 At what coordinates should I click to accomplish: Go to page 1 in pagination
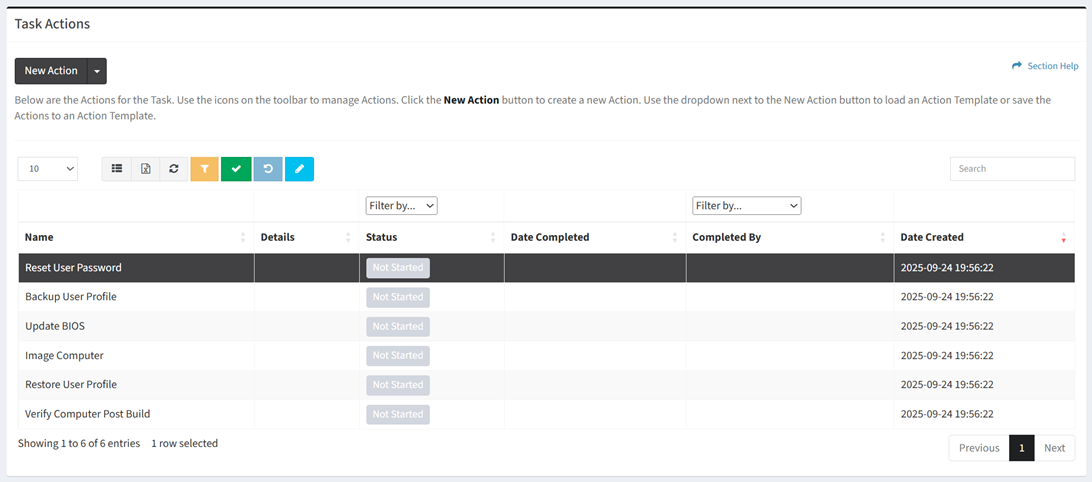(1021, 448)
